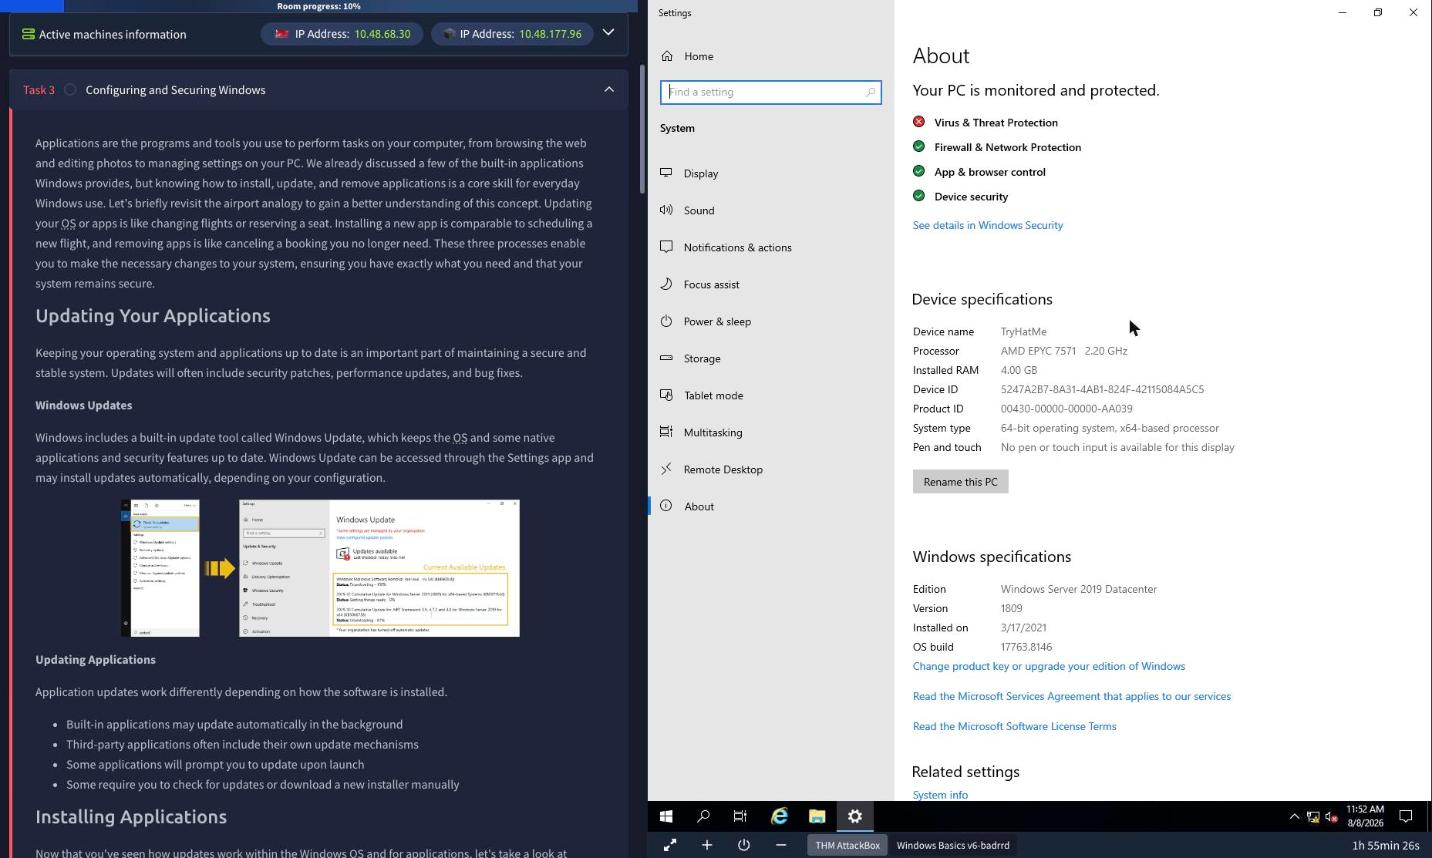The height and width of the screenshot is (858, 1432).
Task: Click the Display monitor icon
Action: point(666,172)
